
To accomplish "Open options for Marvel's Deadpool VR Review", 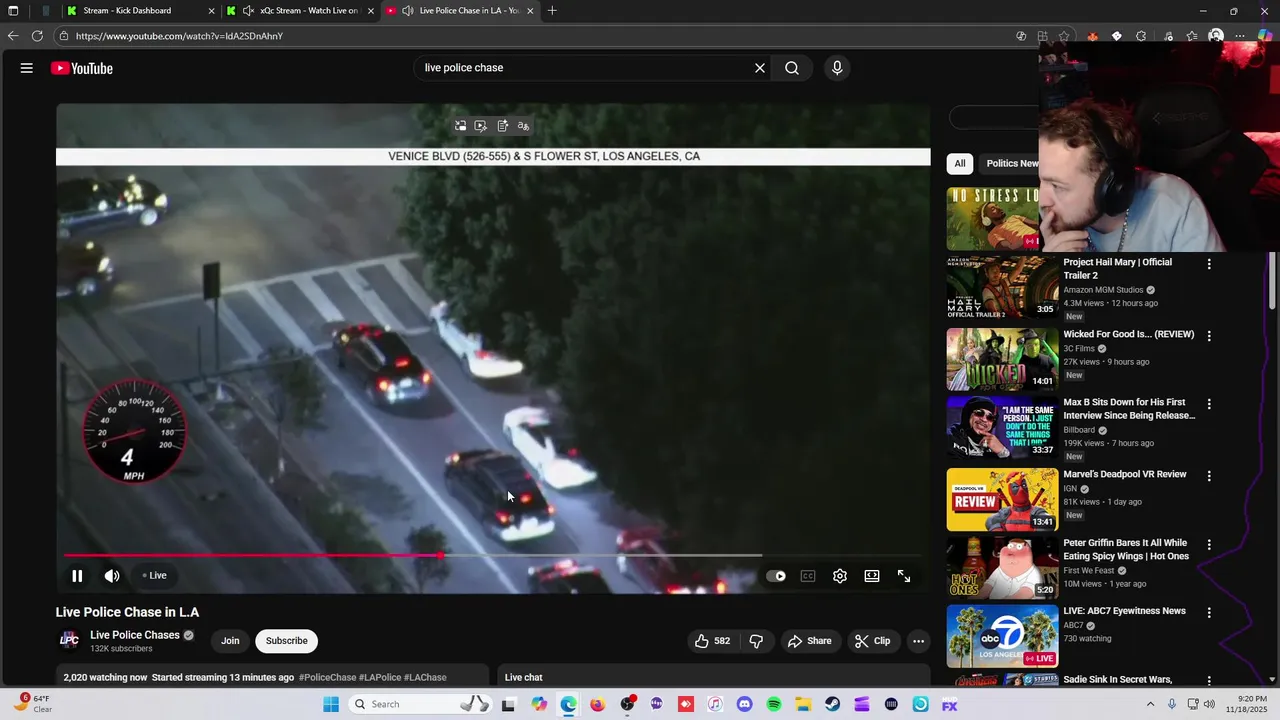I will [1209, 477].
